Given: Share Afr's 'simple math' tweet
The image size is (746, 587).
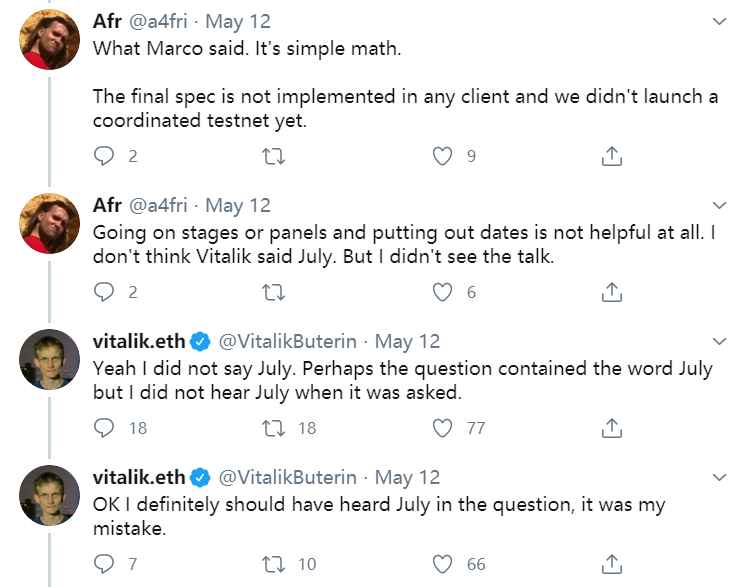Looking at the screenshot, I should 611,156.
